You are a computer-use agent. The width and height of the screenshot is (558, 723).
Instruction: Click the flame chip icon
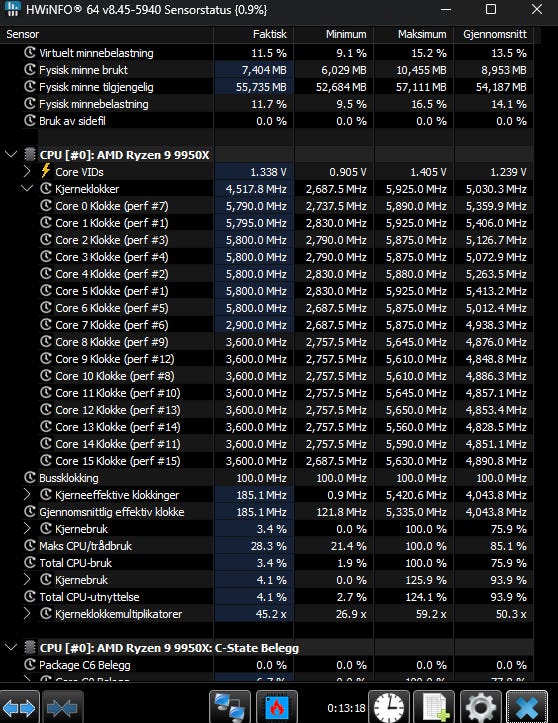[x=277, y=707]
